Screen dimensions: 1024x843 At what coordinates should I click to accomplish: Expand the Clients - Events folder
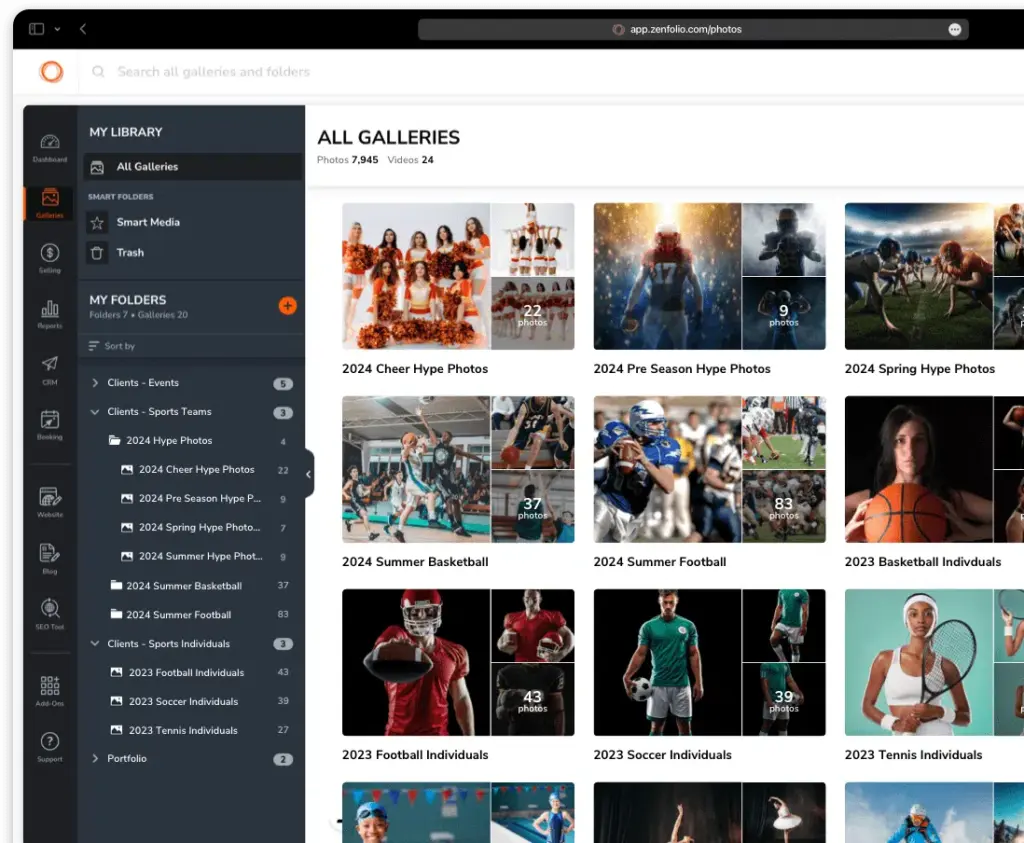[95, 383]
